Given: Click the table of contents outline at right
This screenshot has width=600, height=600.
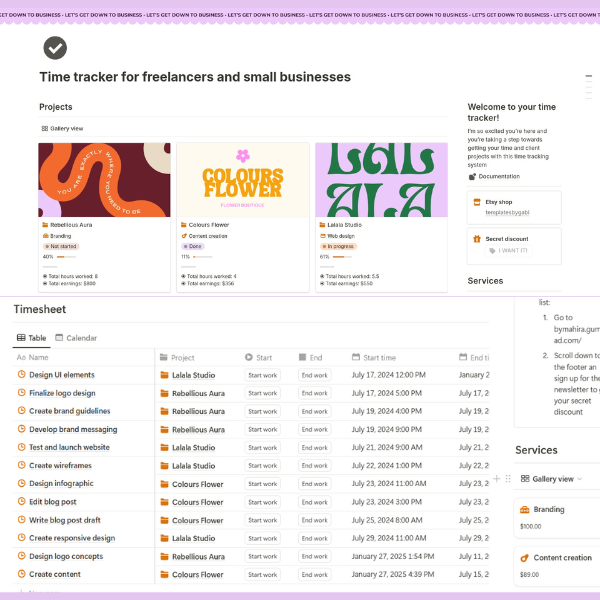Looking at the screenshot, I should [589, 87].
